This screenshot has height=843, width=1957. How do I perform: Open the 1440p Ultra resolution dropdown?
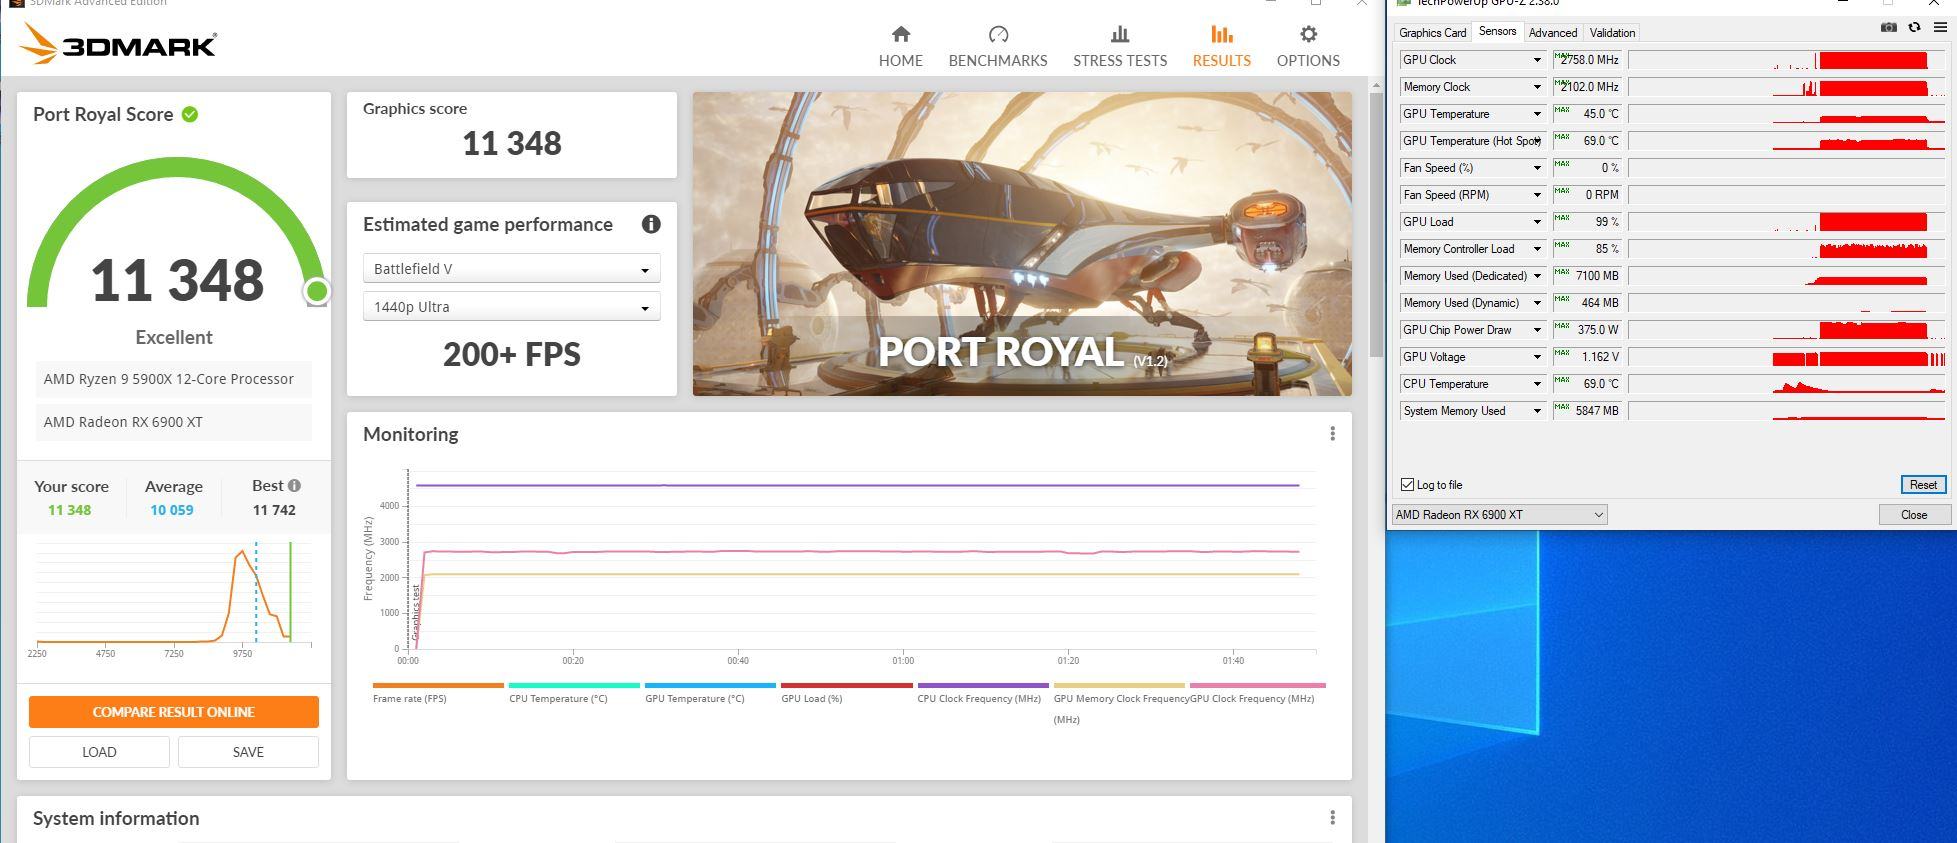[x=511, y=307]
